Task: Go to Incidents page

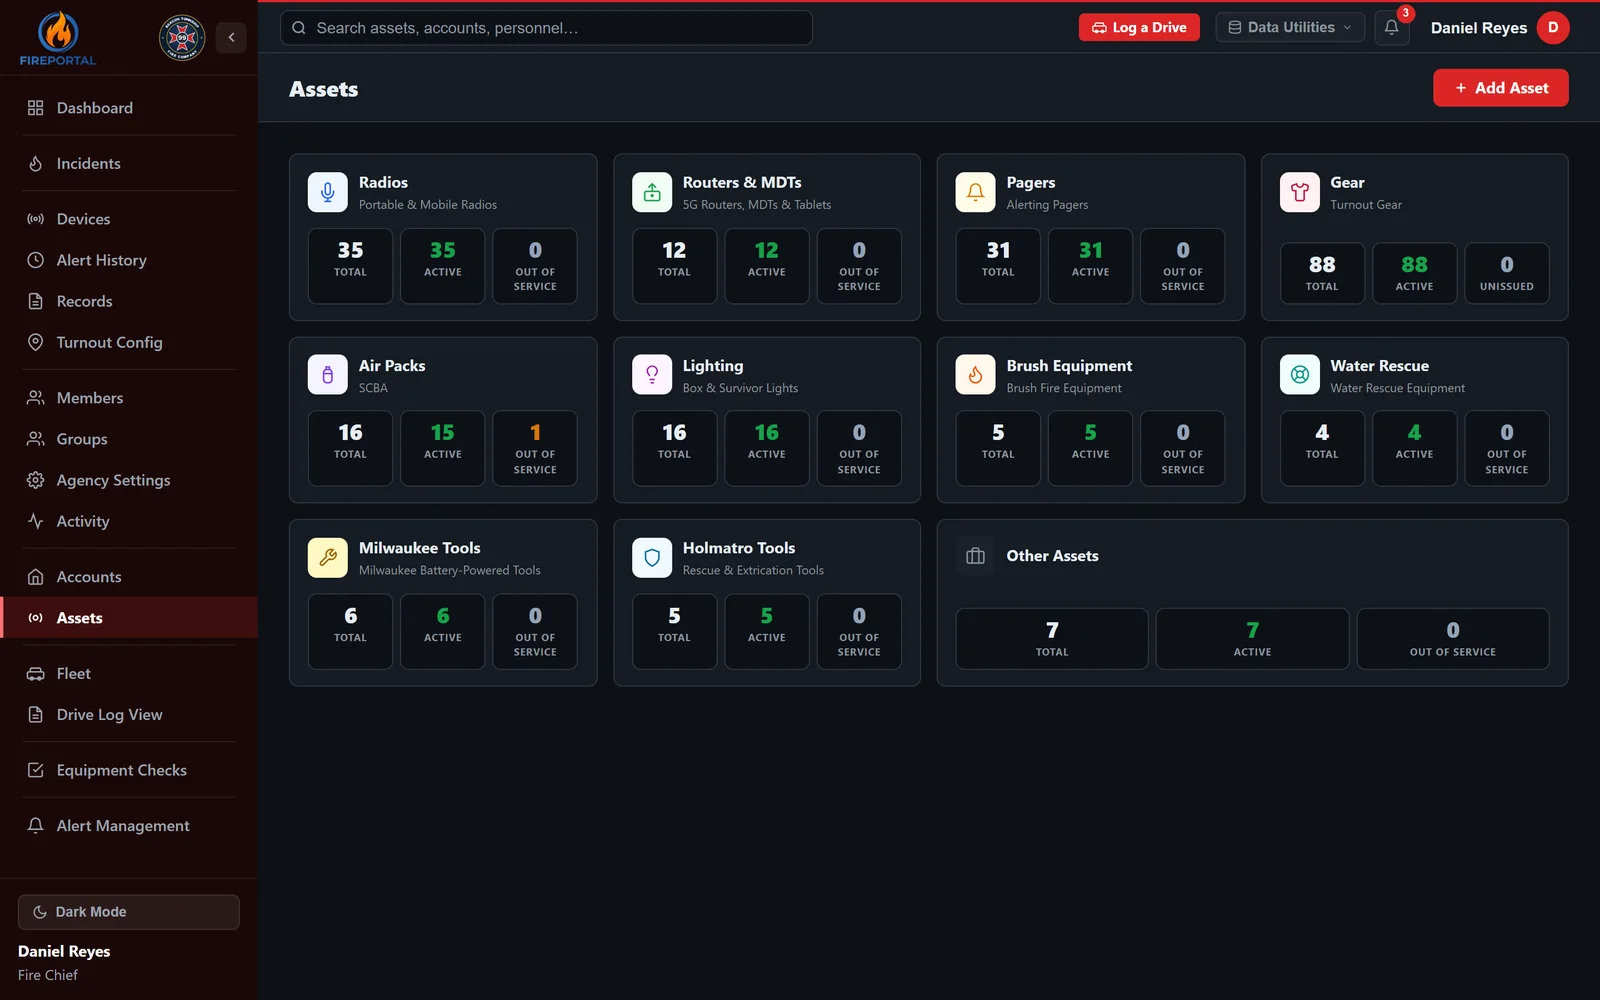Action: point(129,163)
